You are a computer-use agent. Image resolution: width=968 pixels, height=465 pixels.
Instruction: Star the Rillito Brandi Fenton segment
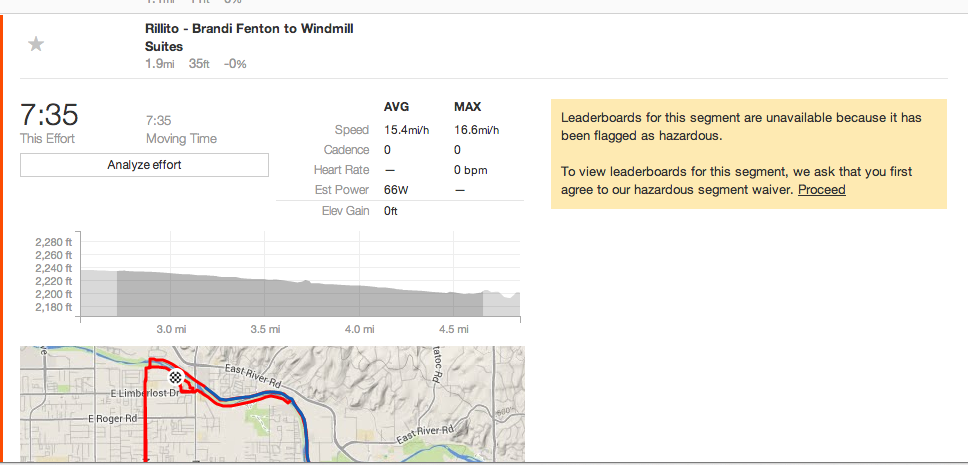click(36, 44)
